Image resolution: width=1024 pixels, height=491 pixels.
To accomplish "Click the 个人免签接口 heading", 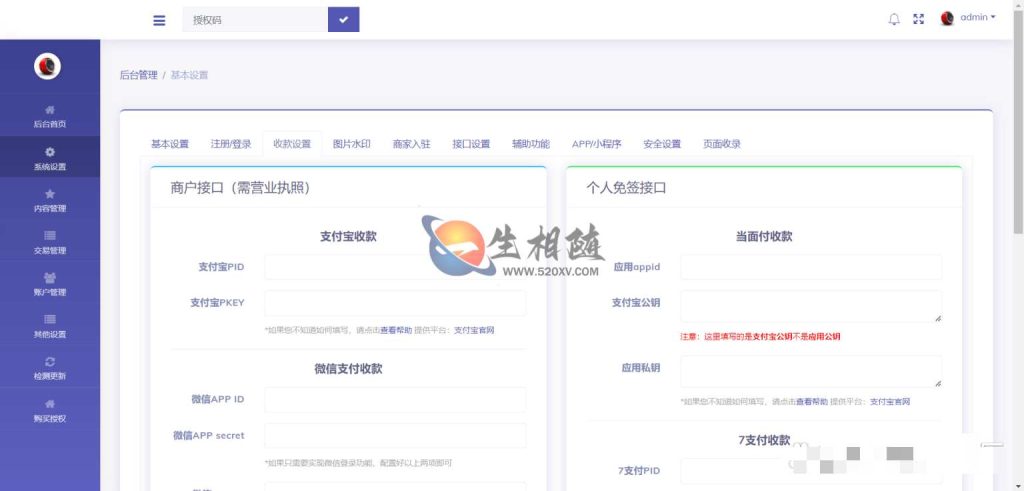I will point(626,189).
